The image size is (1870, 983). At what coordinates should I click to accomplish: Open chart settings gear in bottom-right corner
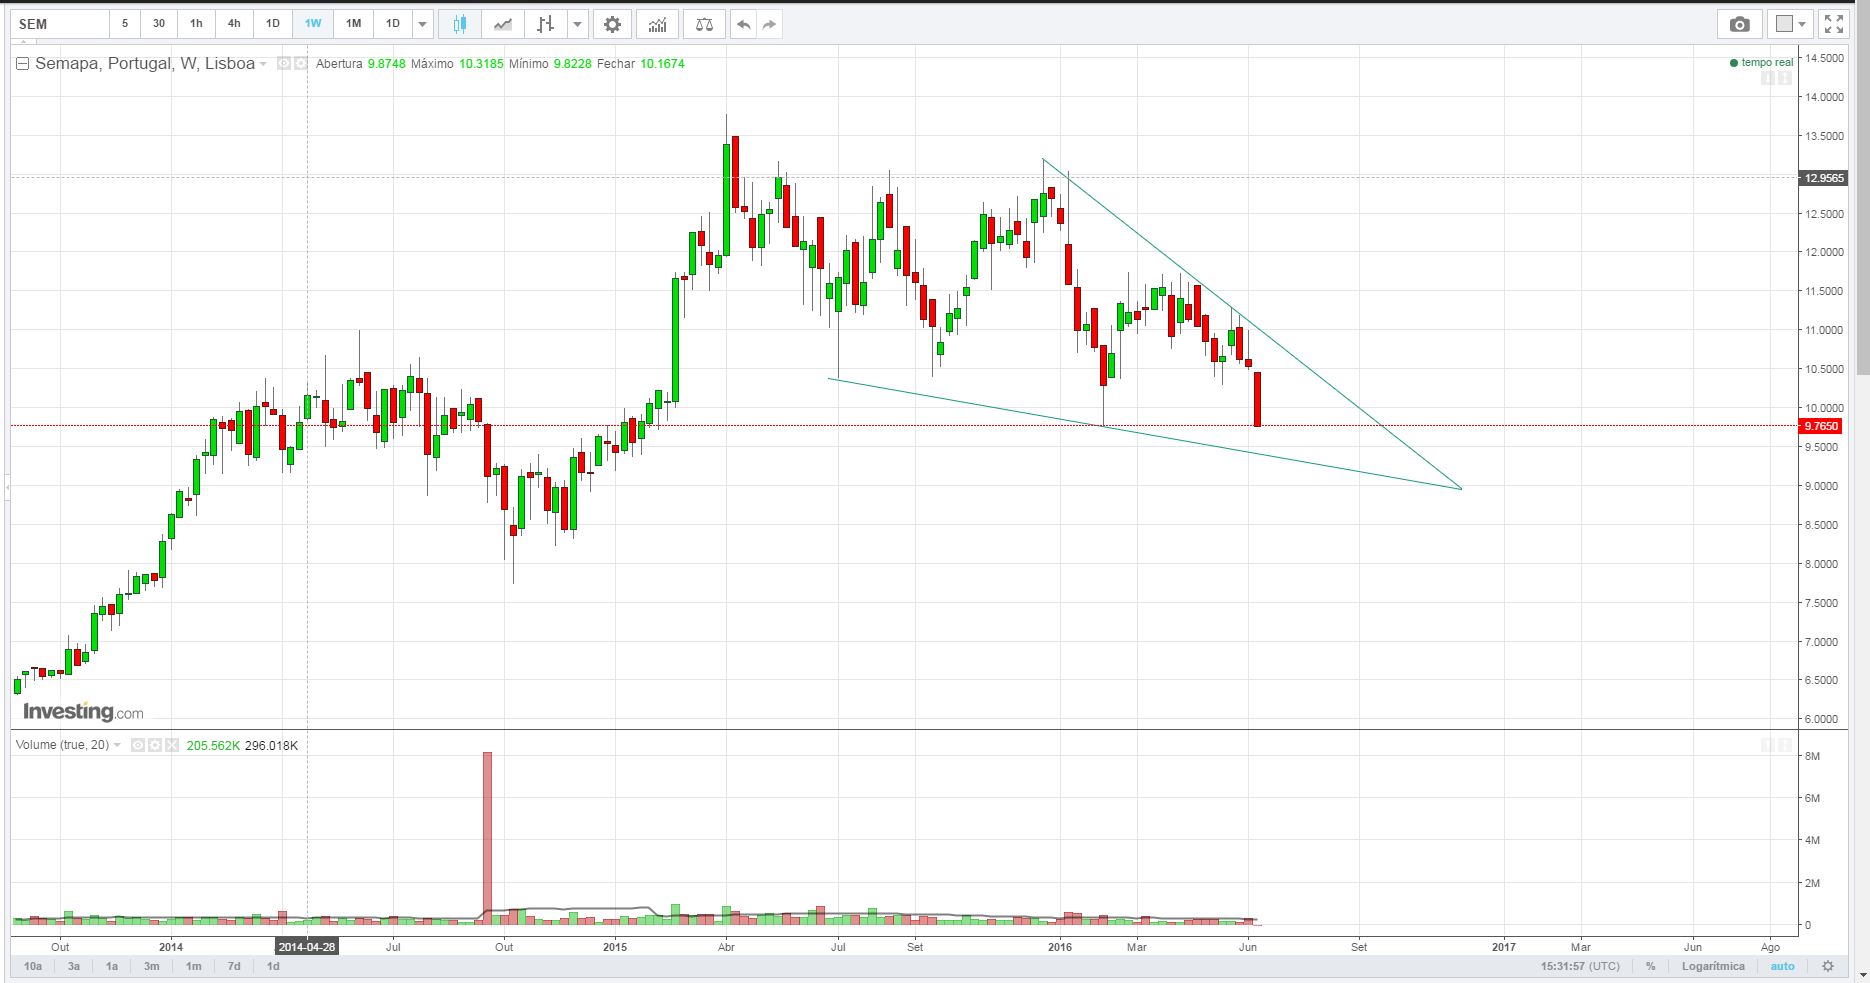point(1828,966)
